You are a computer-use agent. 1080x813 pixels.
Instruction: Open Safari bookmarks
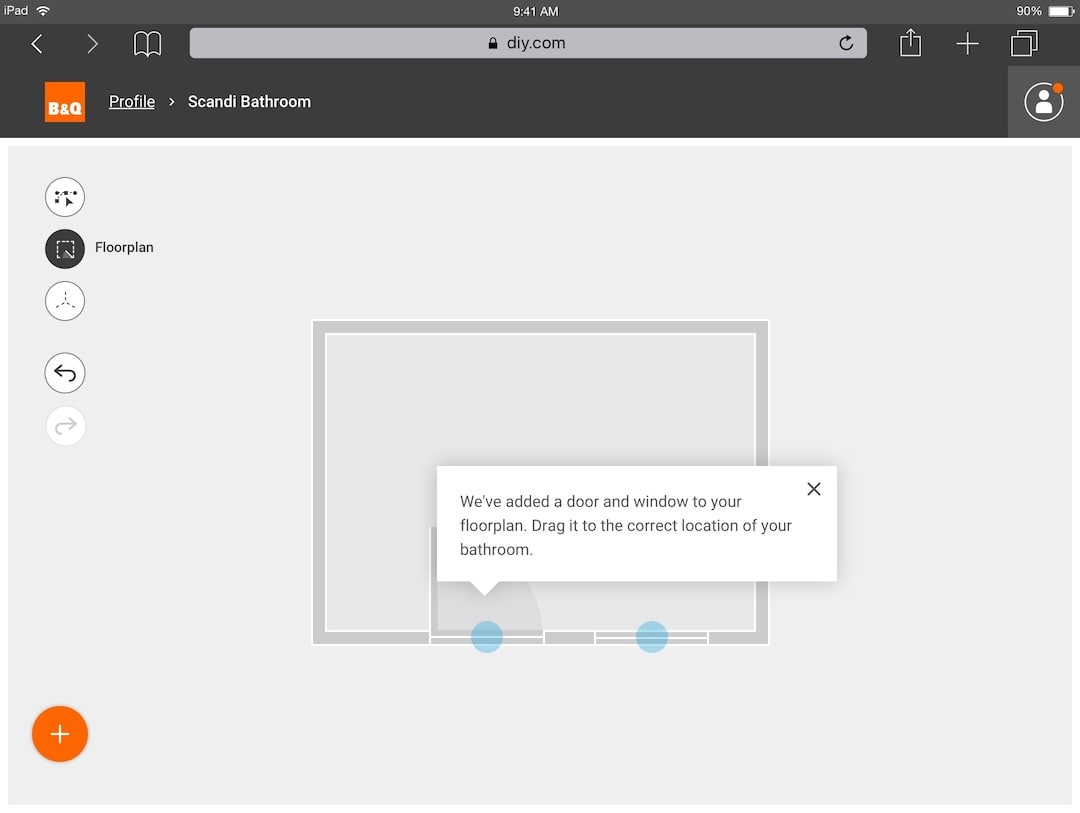tap(147, 44)
